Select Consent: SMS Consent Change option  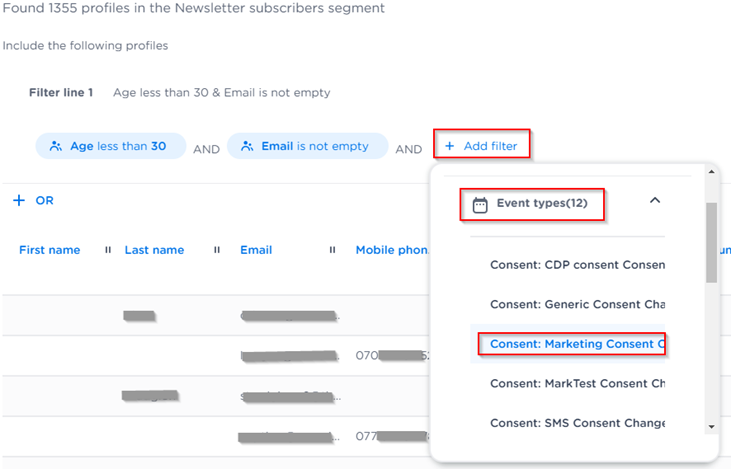tap(577, 423)
